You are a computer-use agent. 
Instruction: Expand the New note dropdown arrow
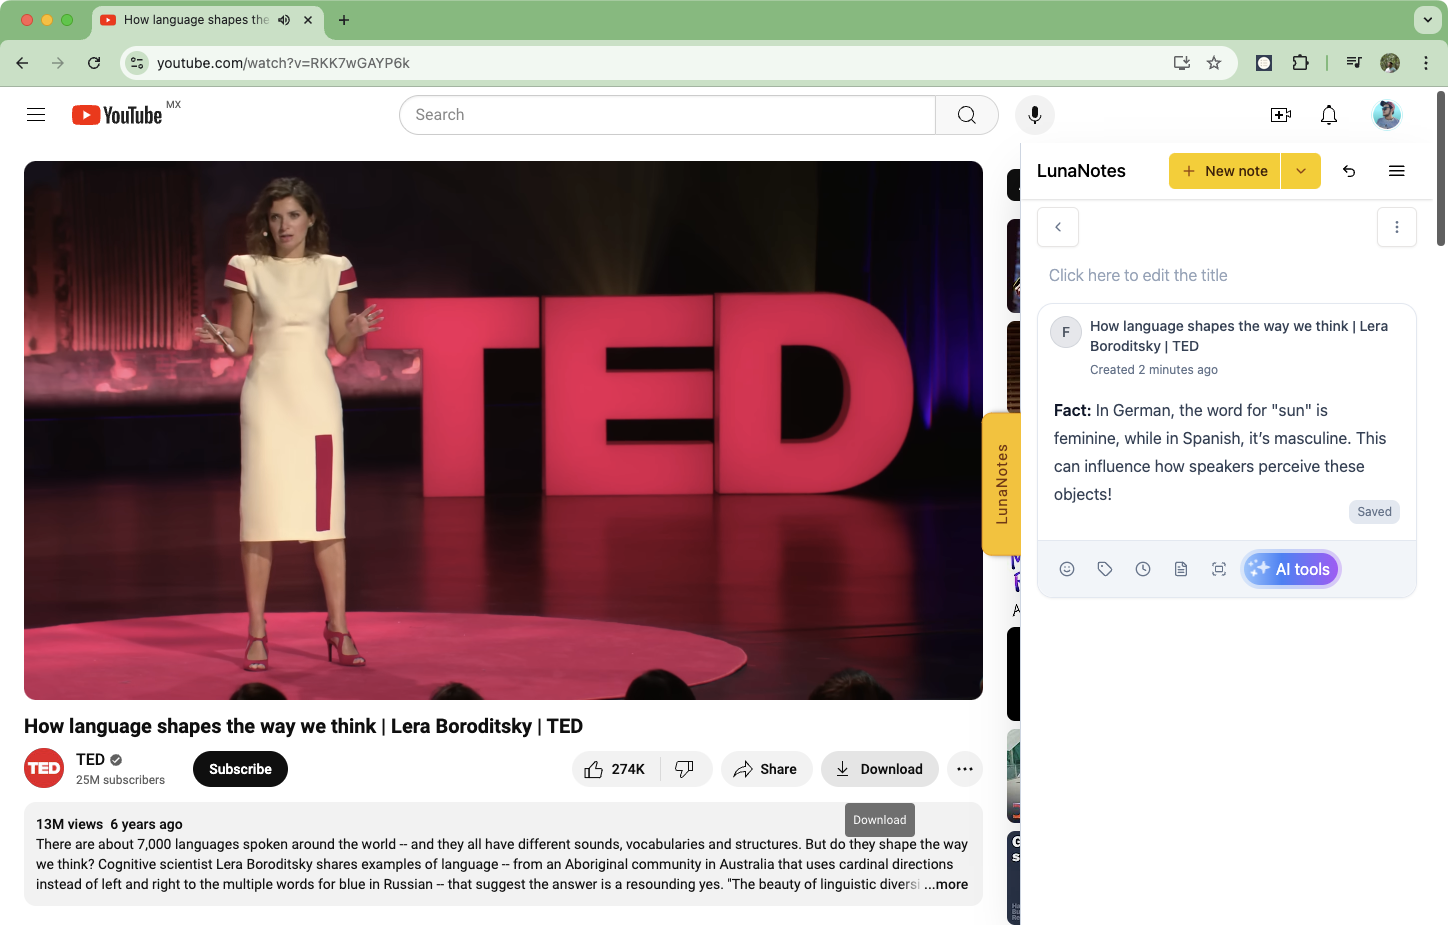1301,171
